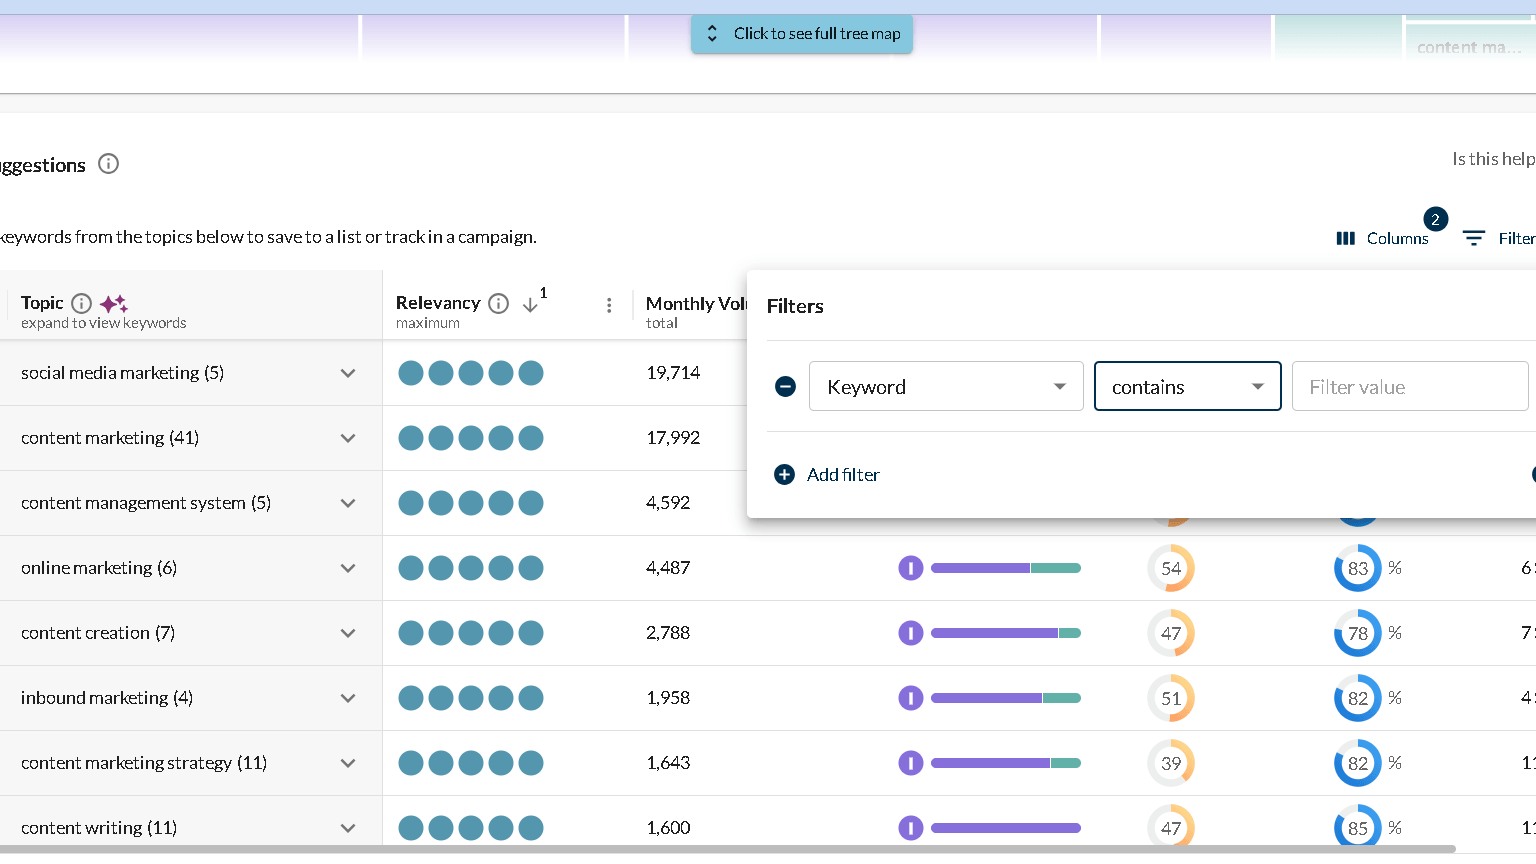This screenshot has height=864, width=1536.
Task: Click the Add filter plus icon
Action: [784, 474]
